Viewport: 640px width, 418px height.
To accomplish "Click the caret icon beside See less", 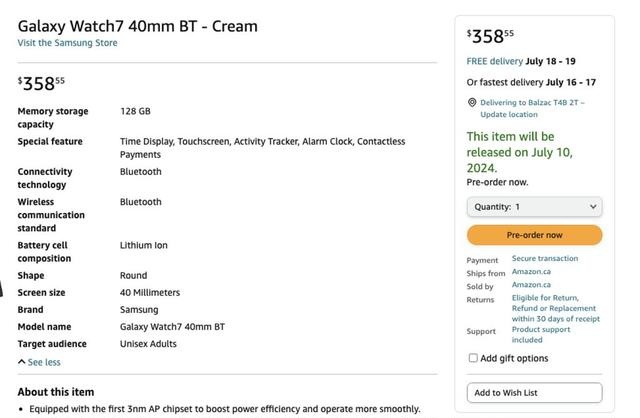I will [22, 362].
